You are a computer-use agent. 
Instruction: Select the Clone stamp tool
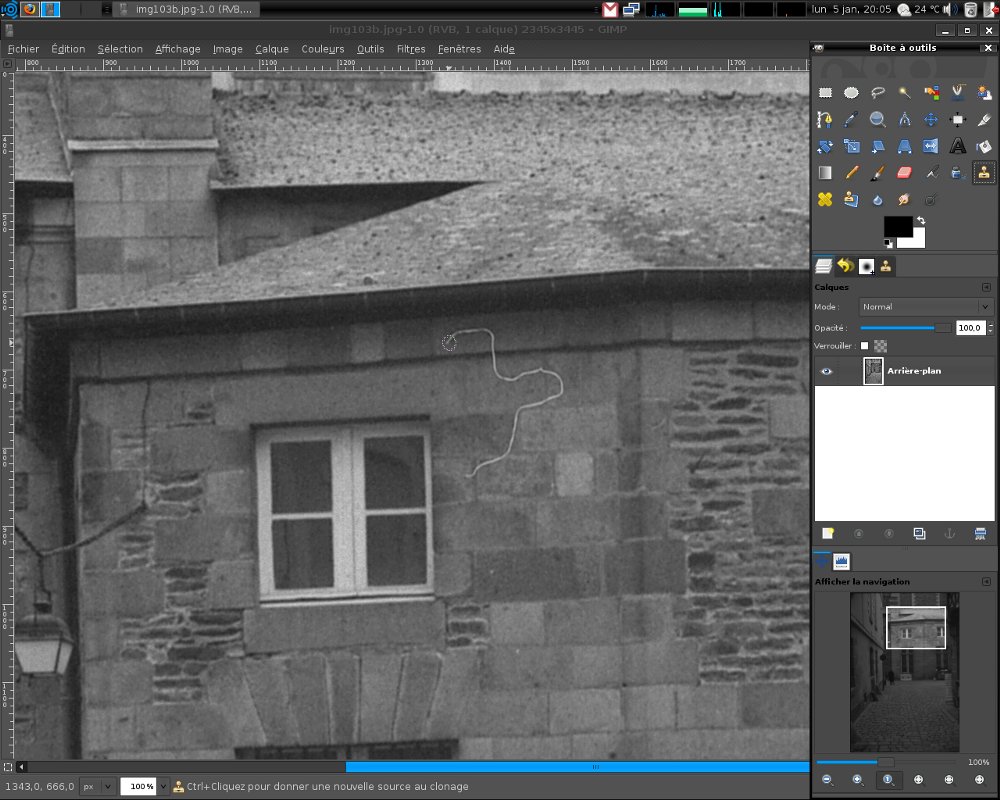coord(984,173)
